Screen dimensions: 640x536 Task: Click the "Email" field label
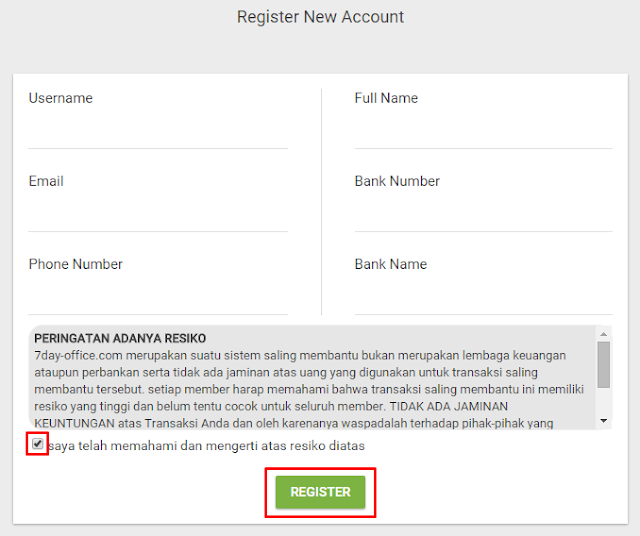coord(46,181)
